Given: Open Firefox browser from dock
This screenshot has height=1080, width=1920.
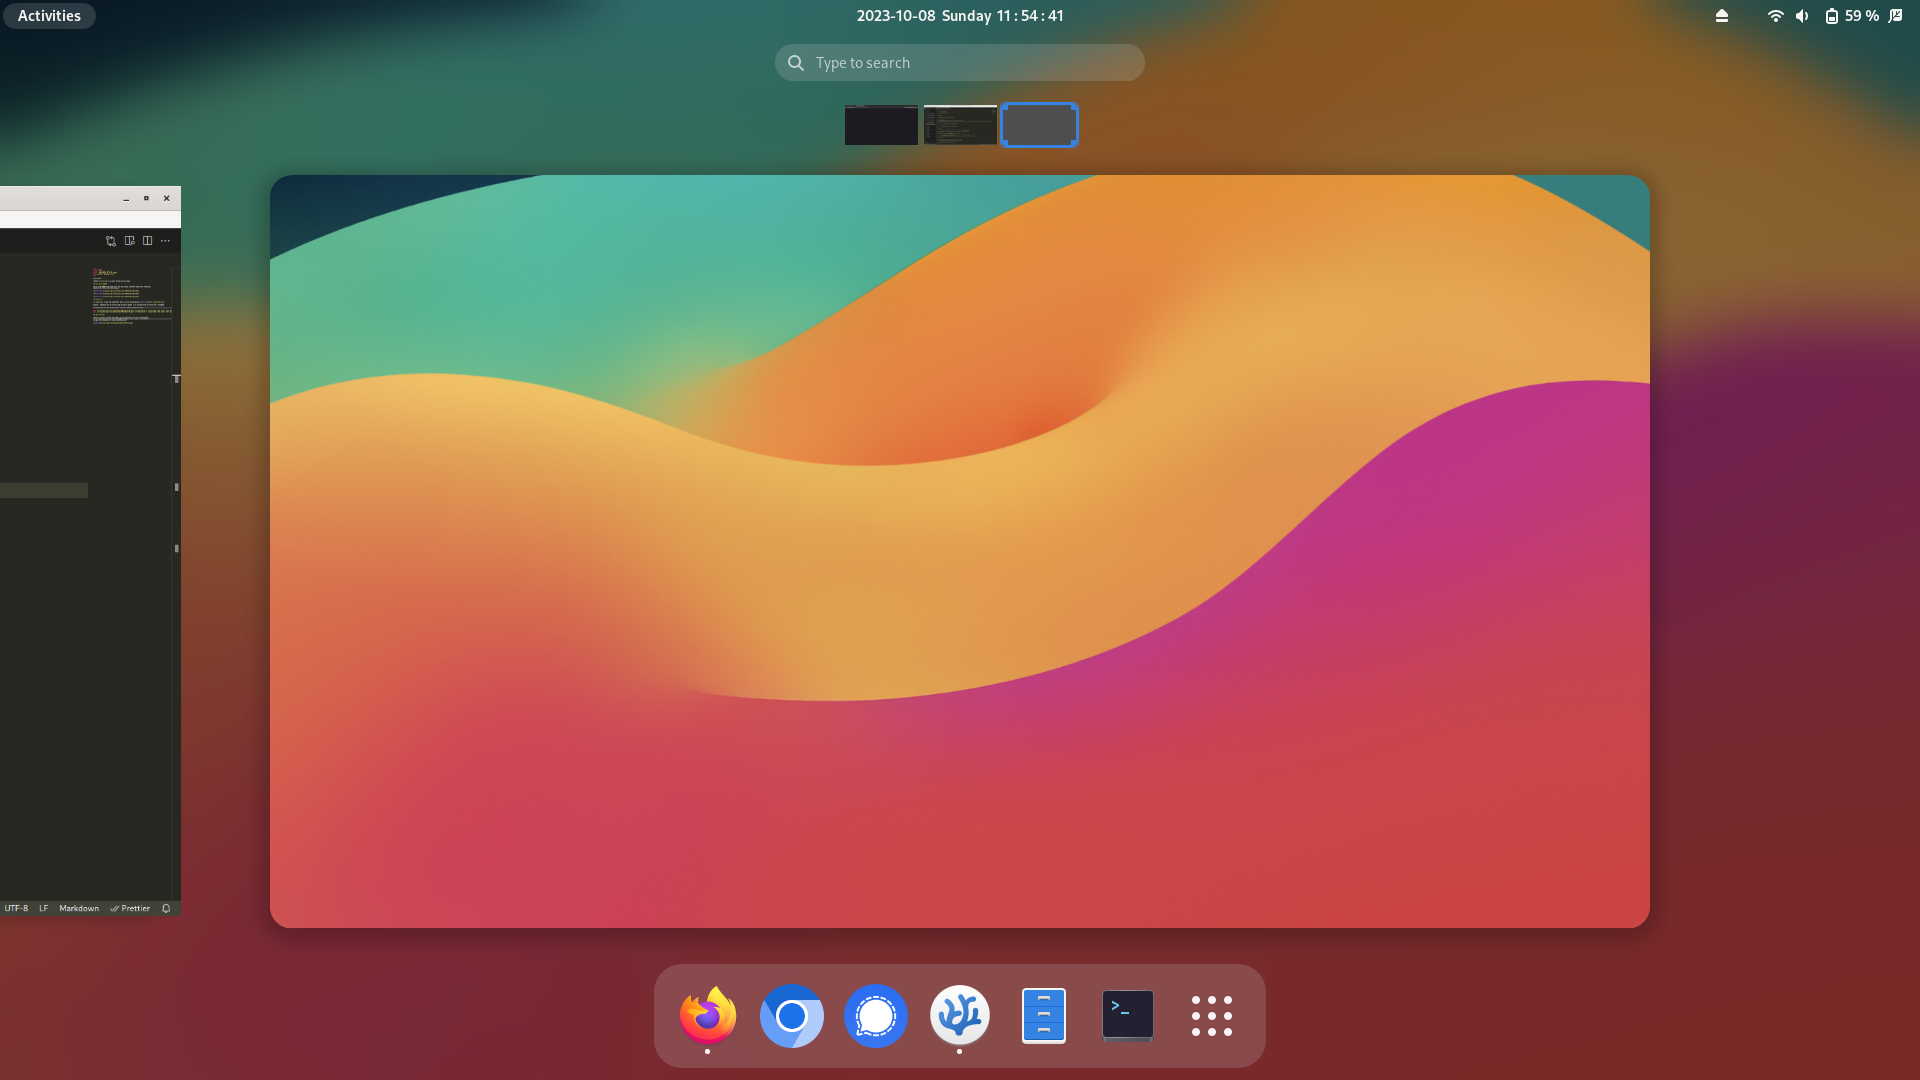Looking at the screenshot, I should 707,1015.
